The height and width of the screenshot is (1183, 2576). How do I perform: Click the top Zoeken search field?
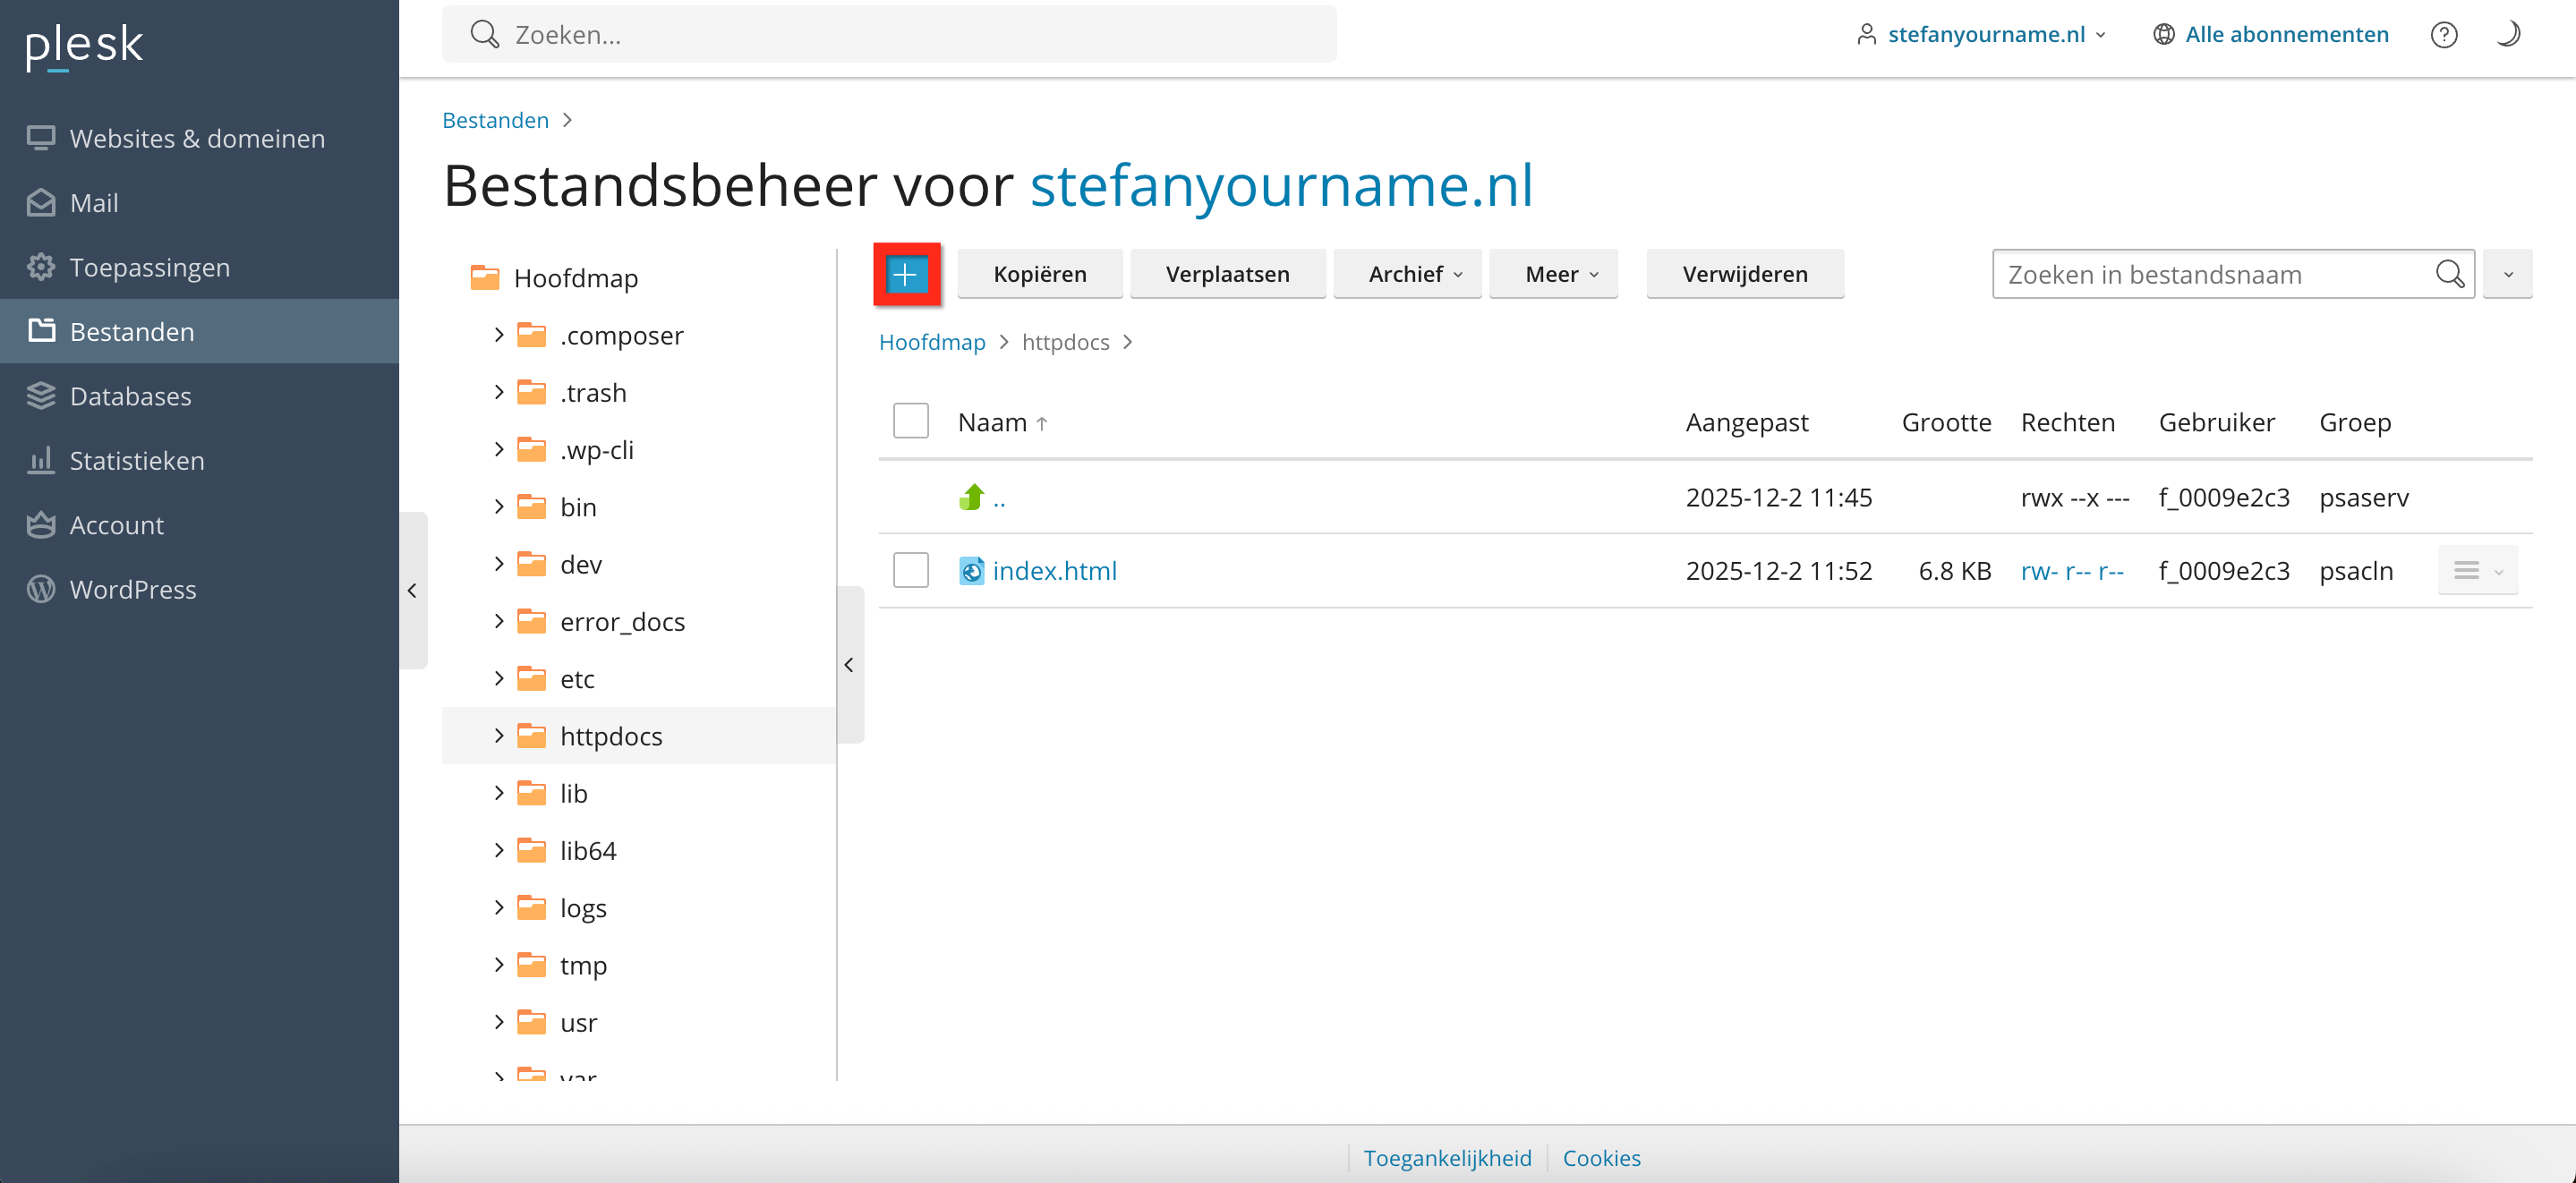click(888, 35)
